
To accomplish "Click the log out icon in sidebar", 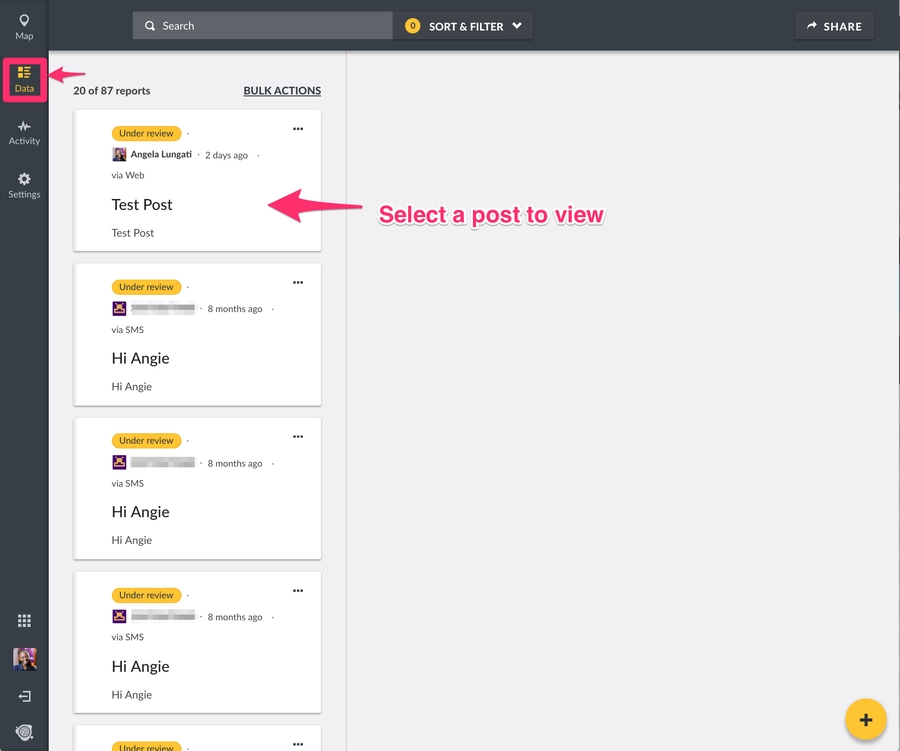I will click(24, 696).
